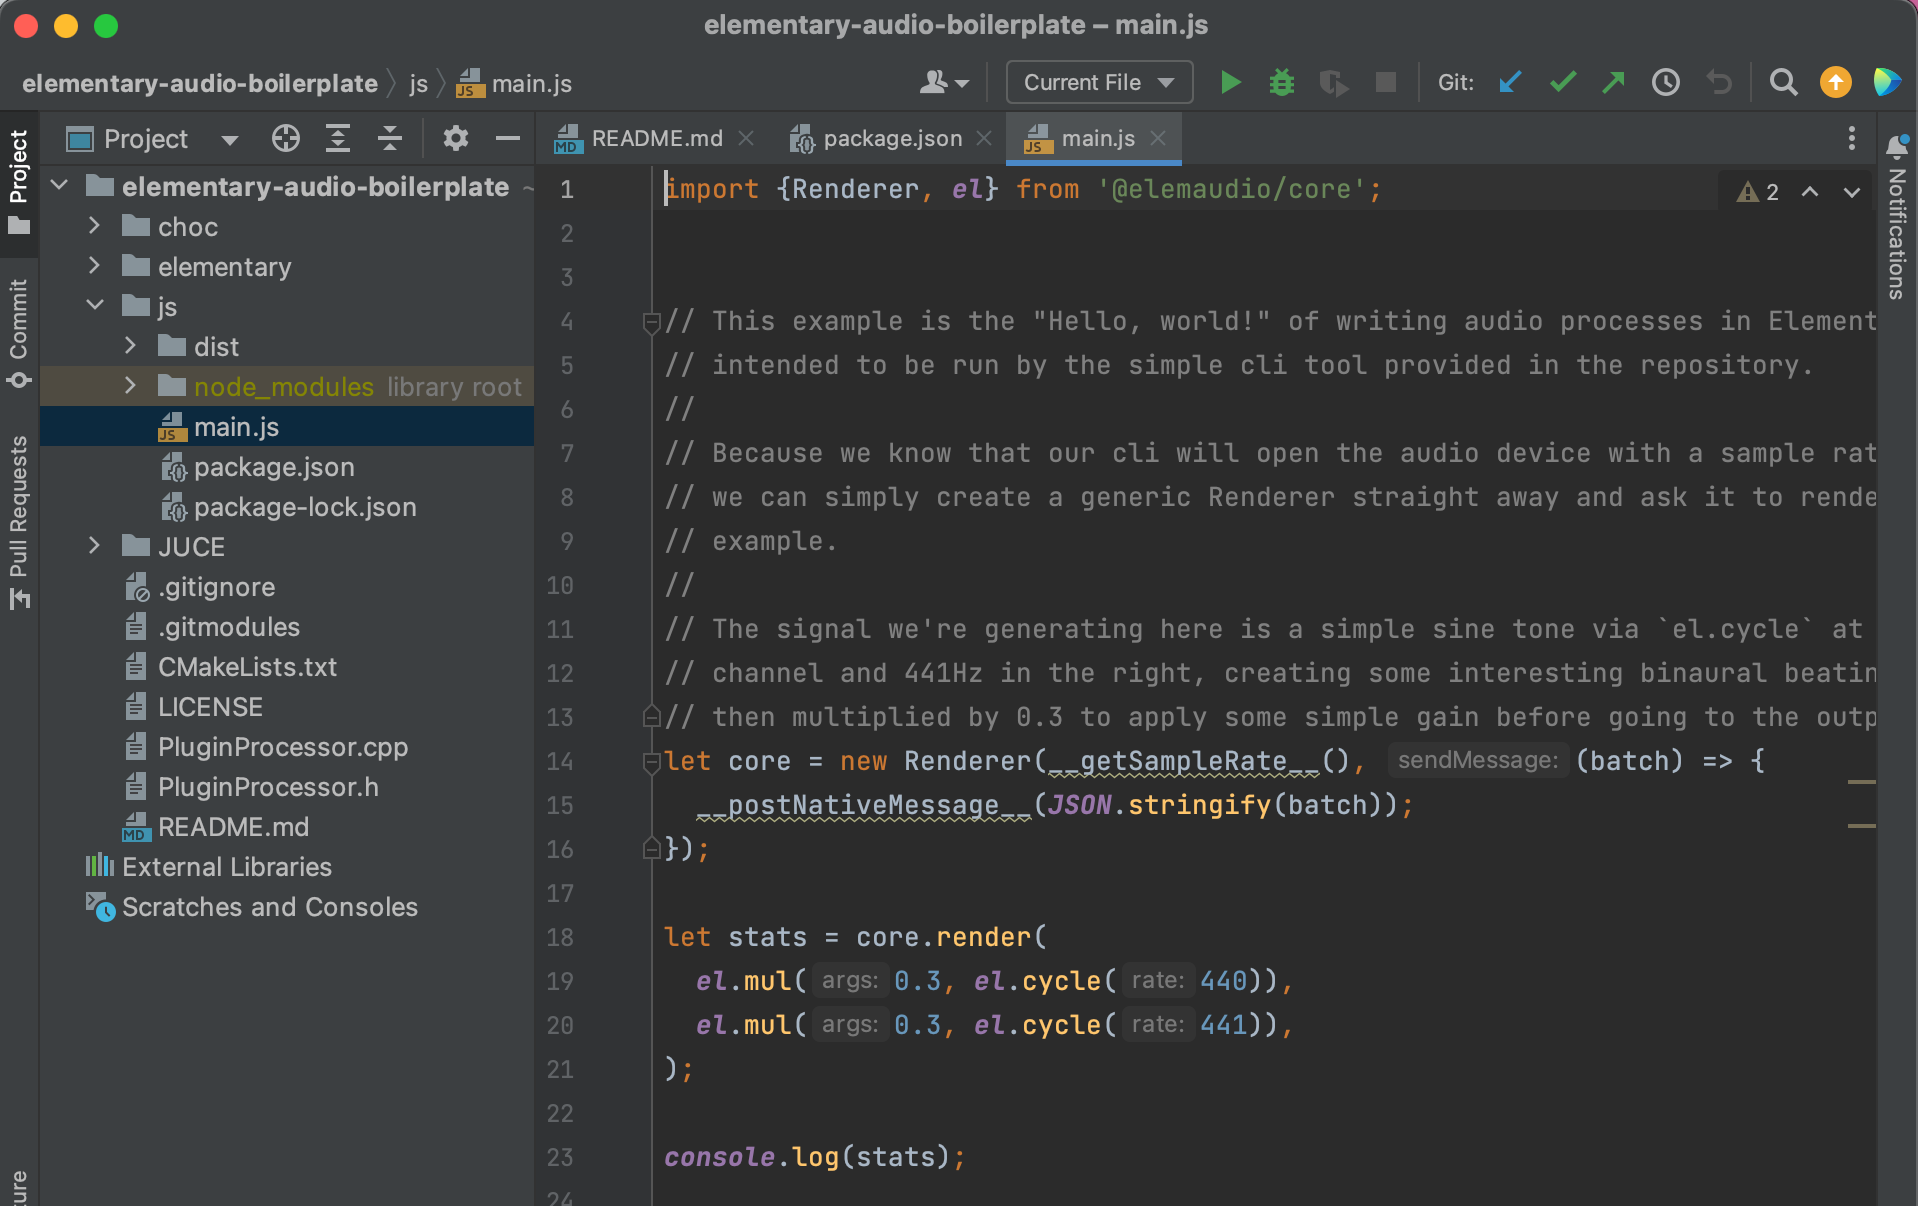Click the js breadcrumb in navigation bar
Screen dimensions: 1918x1206
pos(418,84)
